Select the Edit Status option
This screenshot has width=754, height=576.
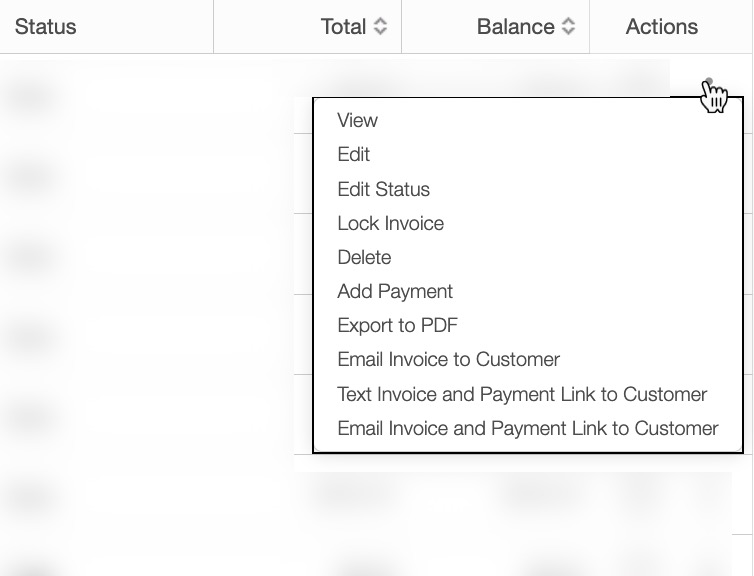[383, 189]
